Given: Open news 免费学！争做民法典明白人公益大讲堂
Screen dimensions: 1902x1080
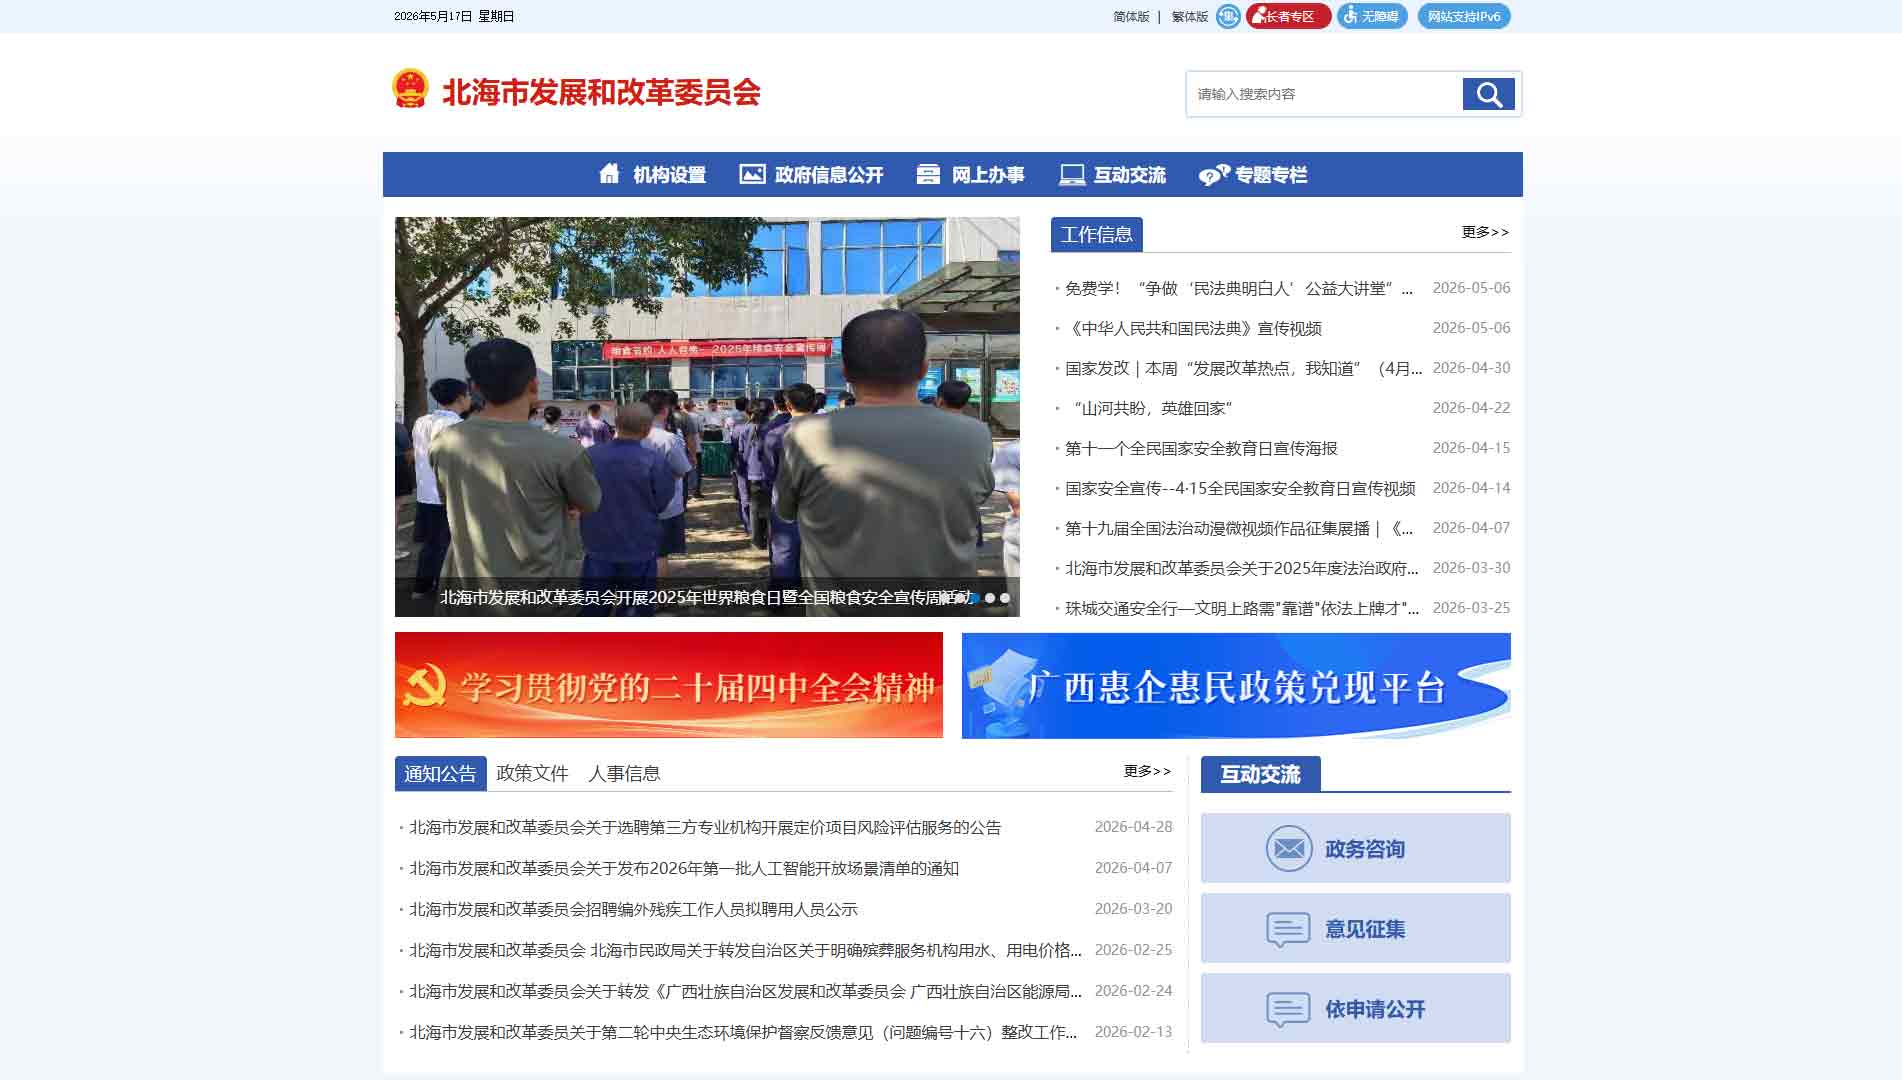Looking at the screenshot, I should pyautogui.click(x=1239, y=288).
